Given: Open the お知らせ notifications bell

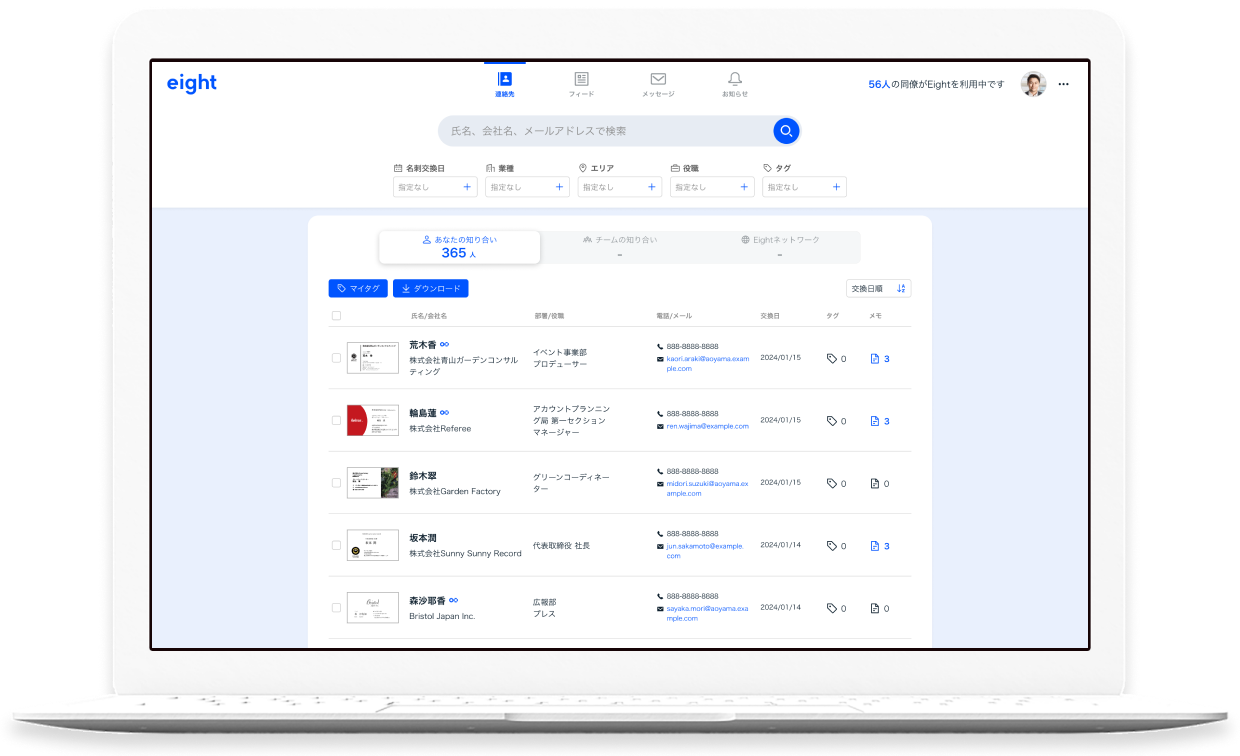Looking at the screenshot, I should (x=735, y=80).
